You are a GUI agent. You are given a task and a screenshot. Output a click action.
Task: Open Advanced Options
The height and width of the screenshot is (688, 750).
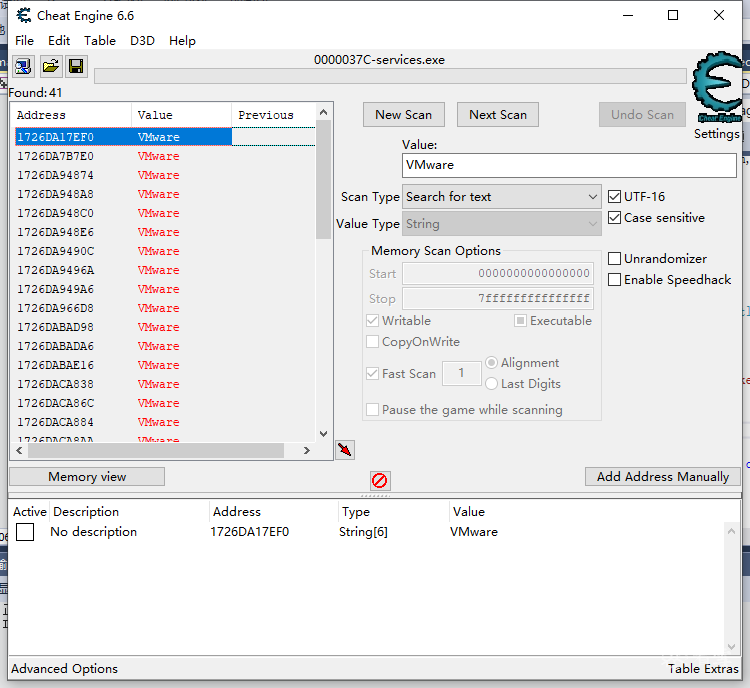64,669
